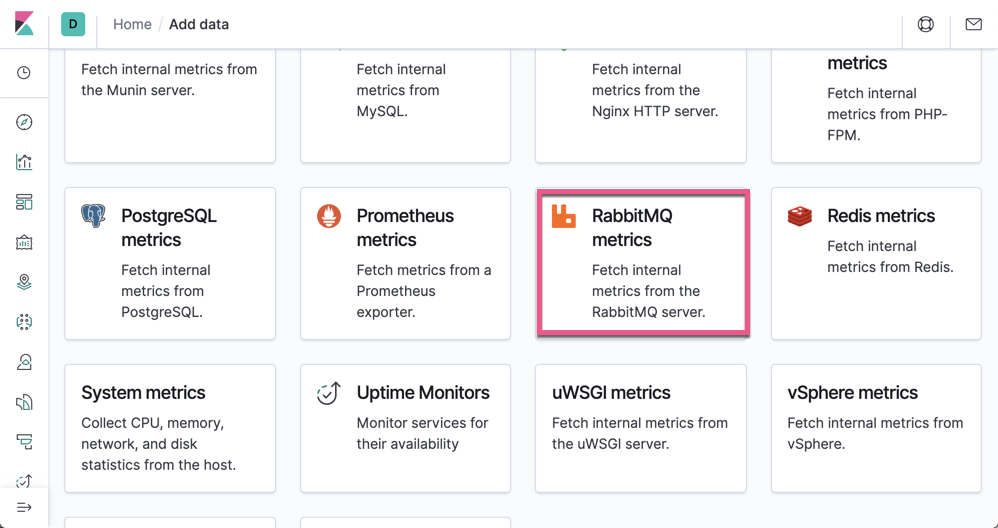The image size is (998, 528).
Task: Open PostgreSQL metrics card title
Action: 169,228
